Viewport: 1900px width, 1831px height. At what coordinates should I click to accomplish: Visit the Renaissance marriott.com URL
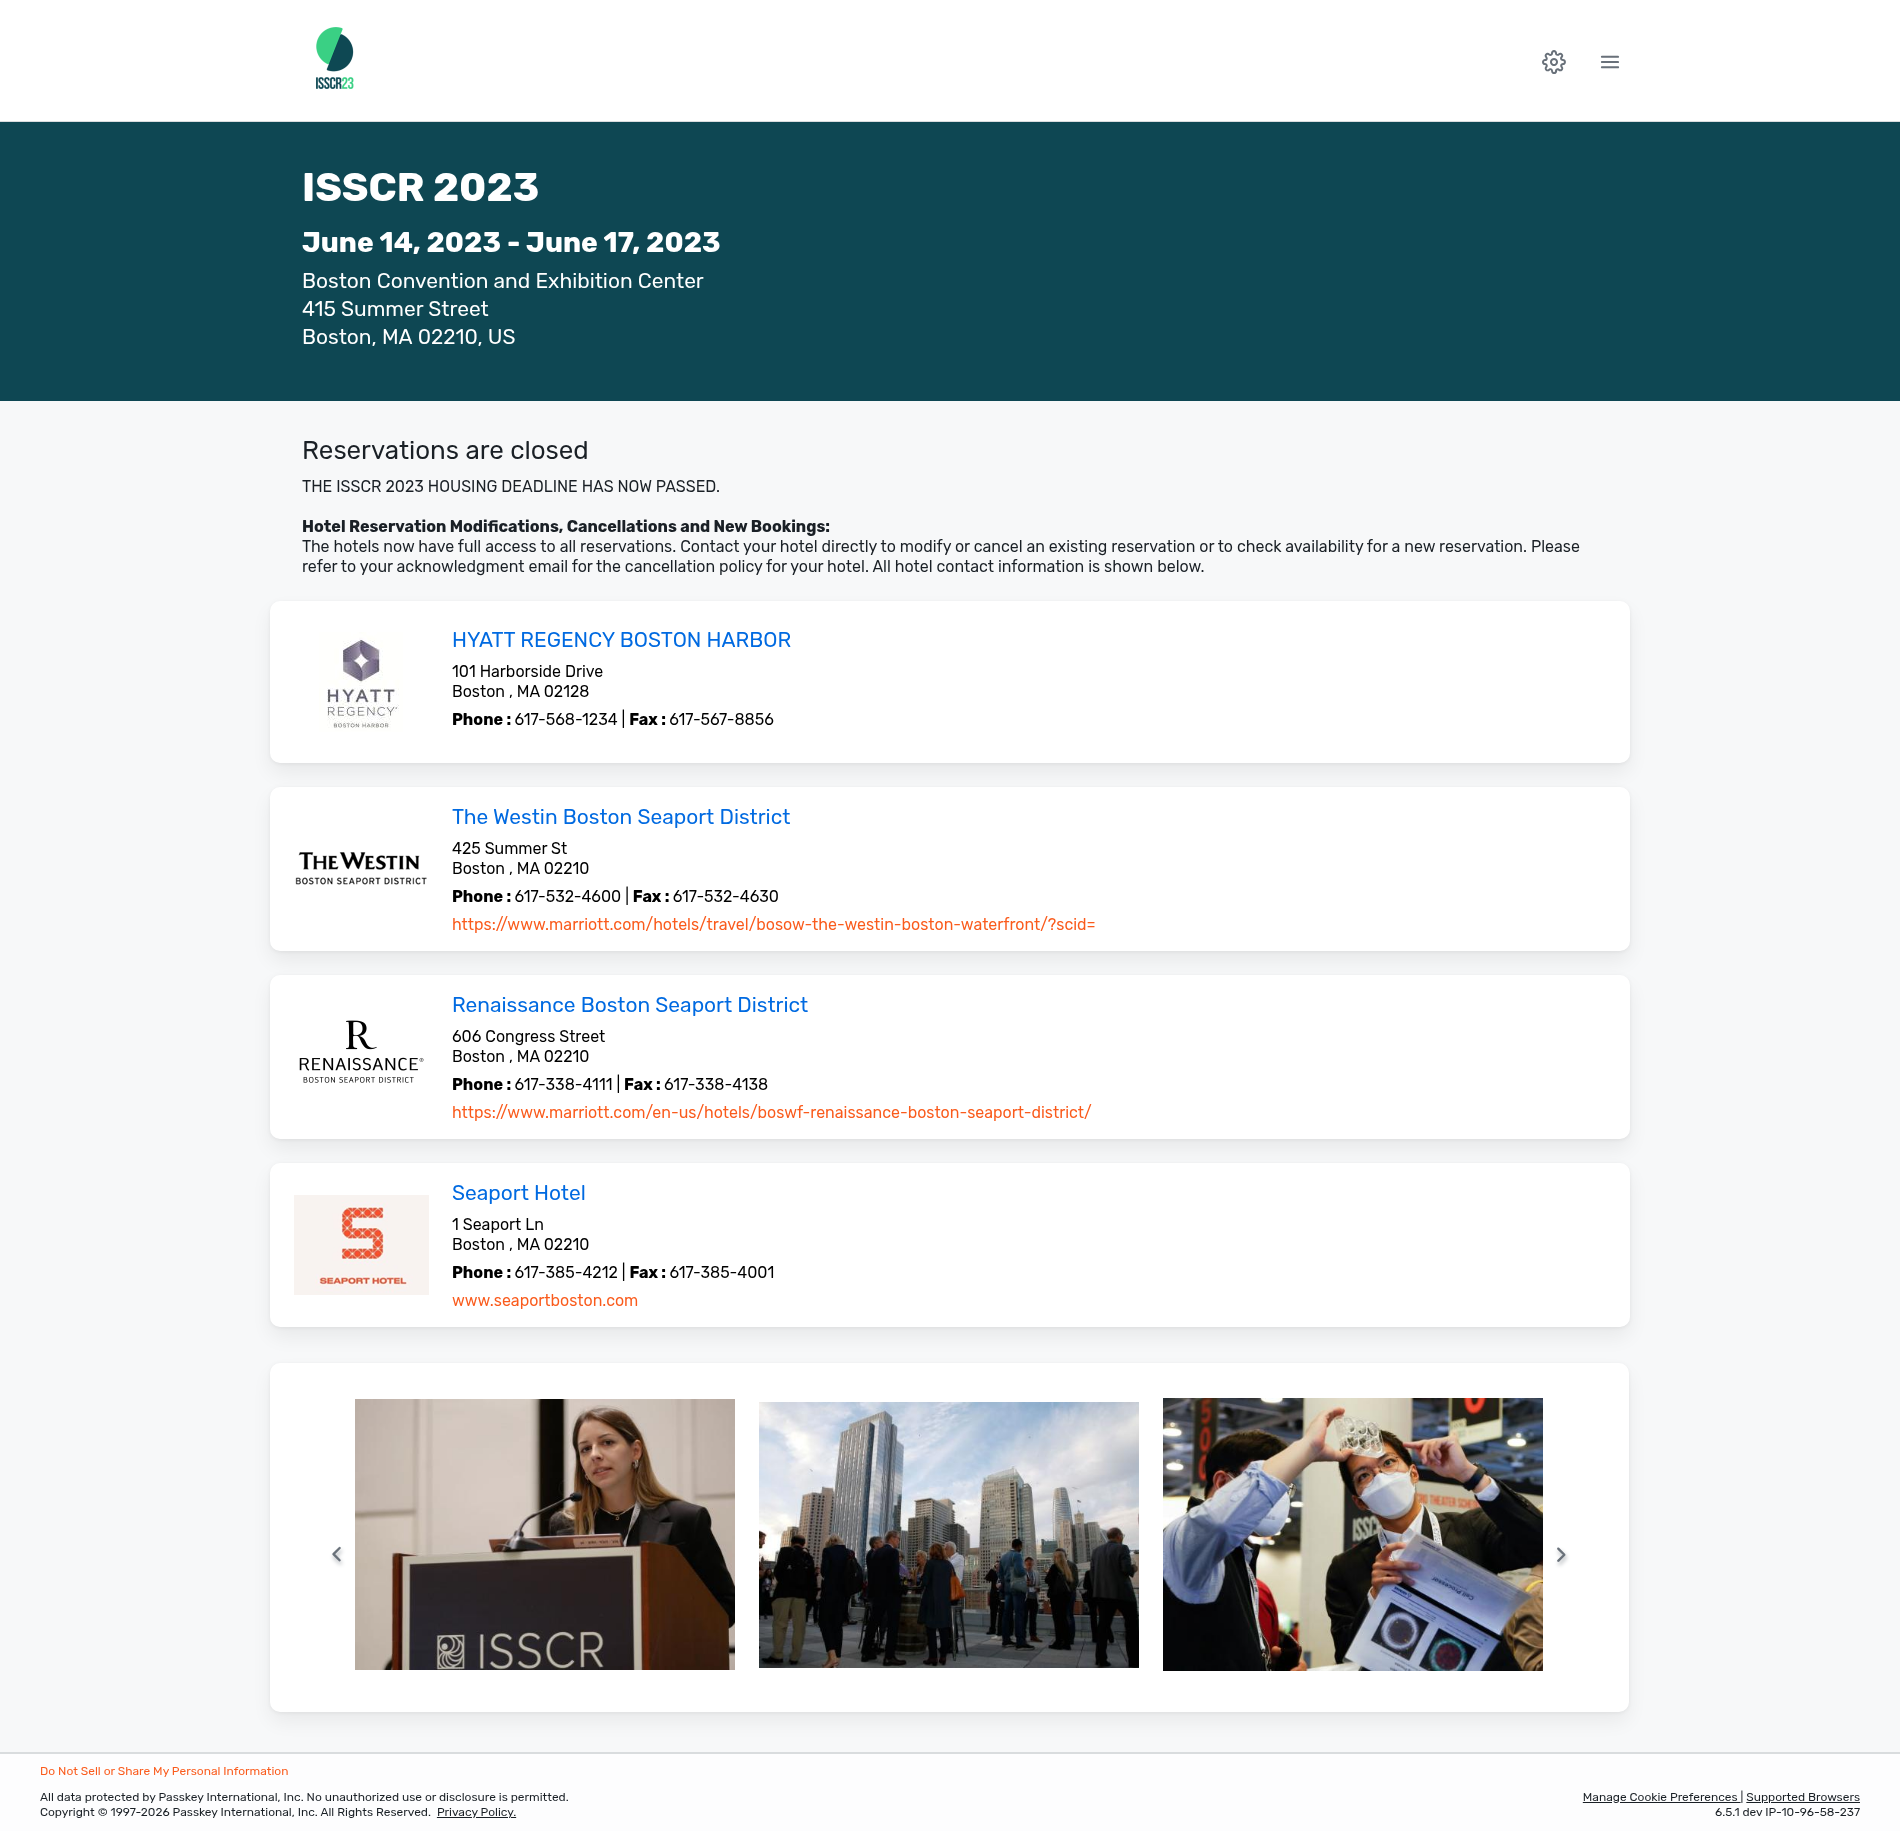coord(771,1112)
